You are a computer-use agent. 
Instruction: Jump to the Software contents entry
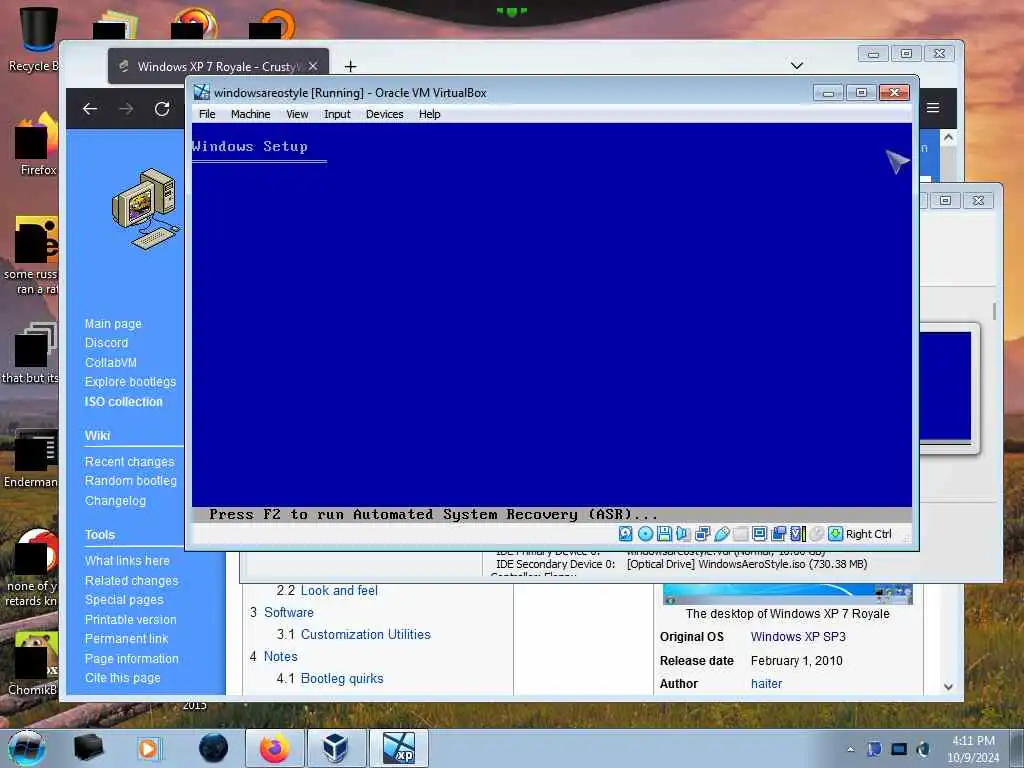[289, 613]
